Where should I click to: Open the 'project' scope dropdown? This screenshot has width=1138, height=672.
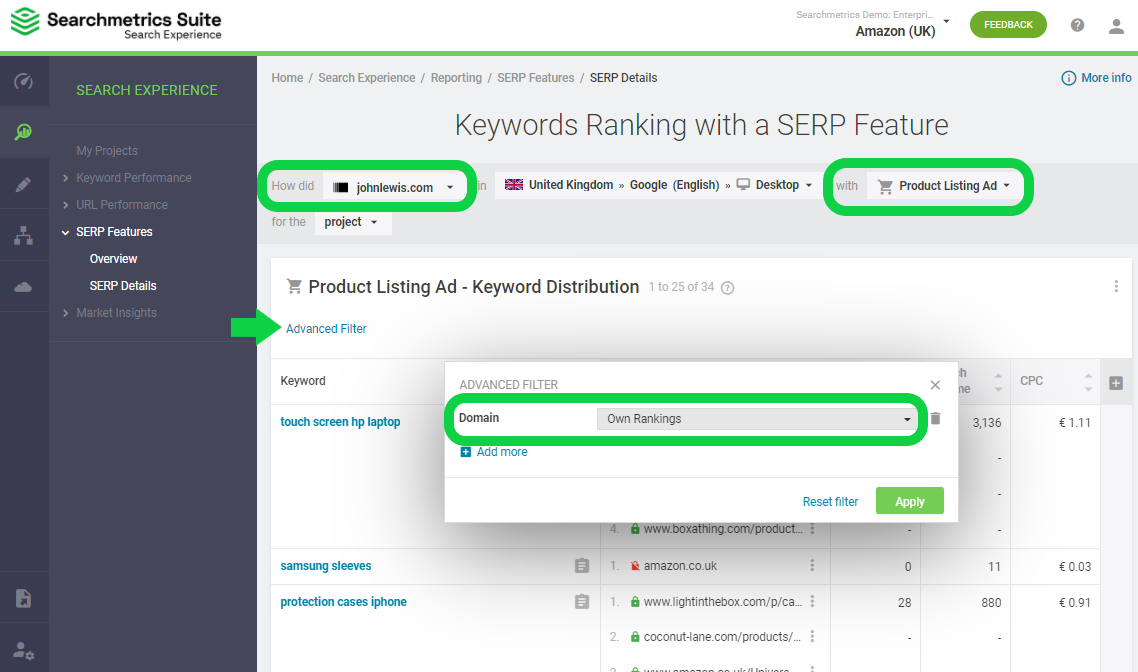353,222
